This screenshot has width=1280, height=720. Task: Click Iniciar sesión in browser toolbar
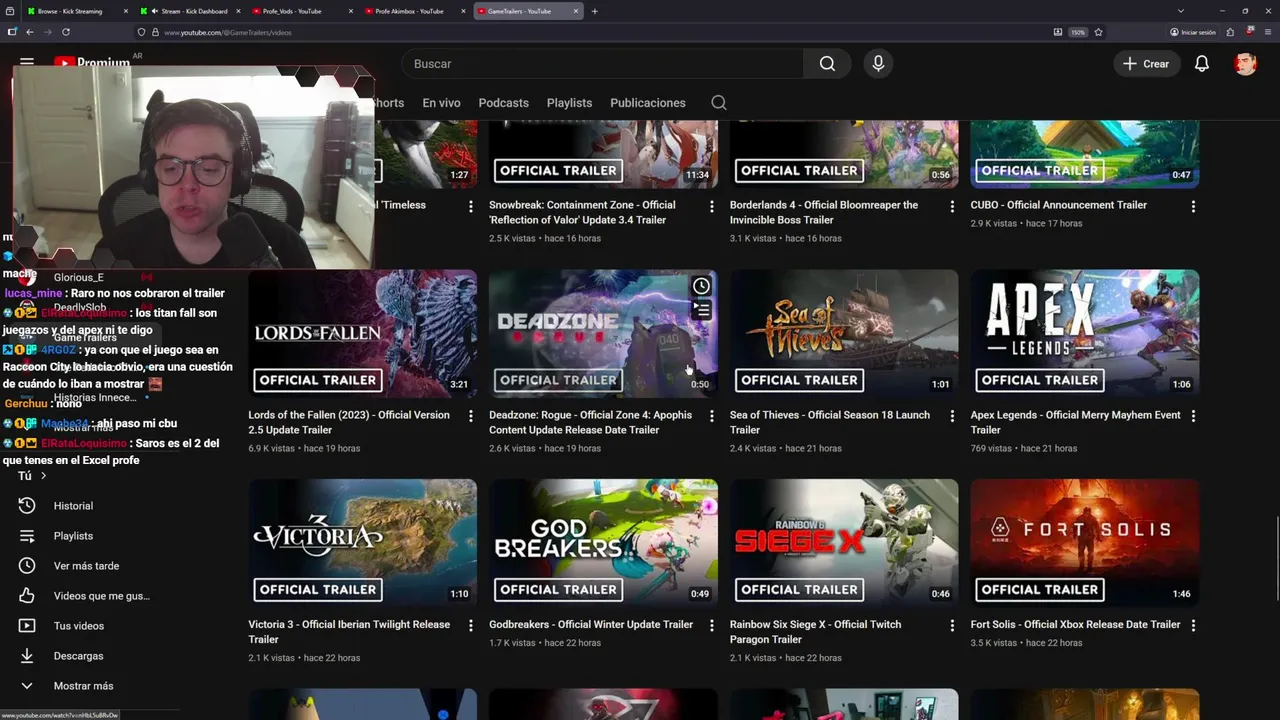coord(1193,32)
